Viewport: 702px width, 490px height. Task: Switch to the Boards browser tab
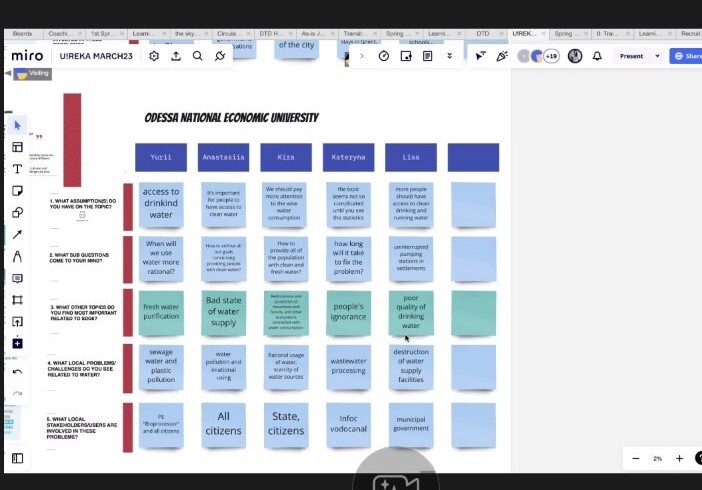coord(22,33)
